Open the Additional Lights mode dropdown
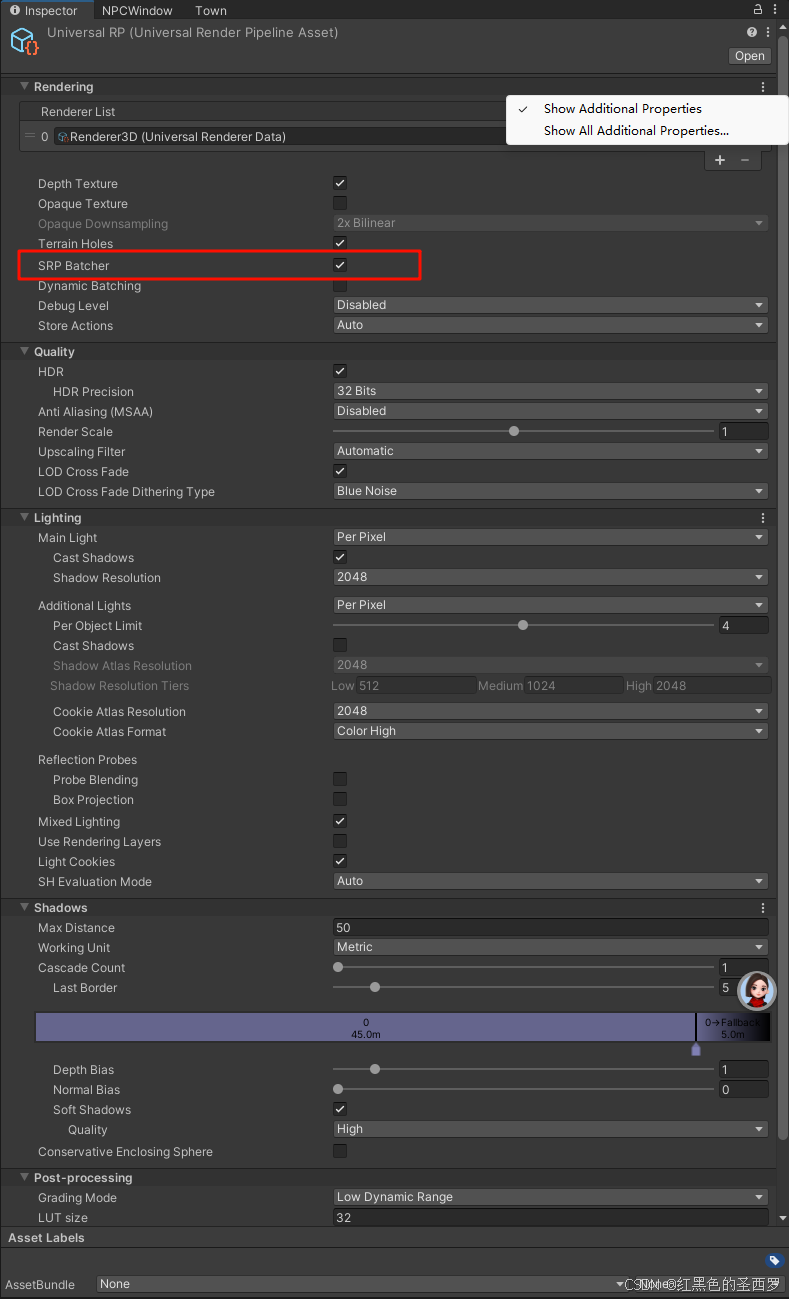The width and height of the screenshot is (789, 1299). pos(551,605)
